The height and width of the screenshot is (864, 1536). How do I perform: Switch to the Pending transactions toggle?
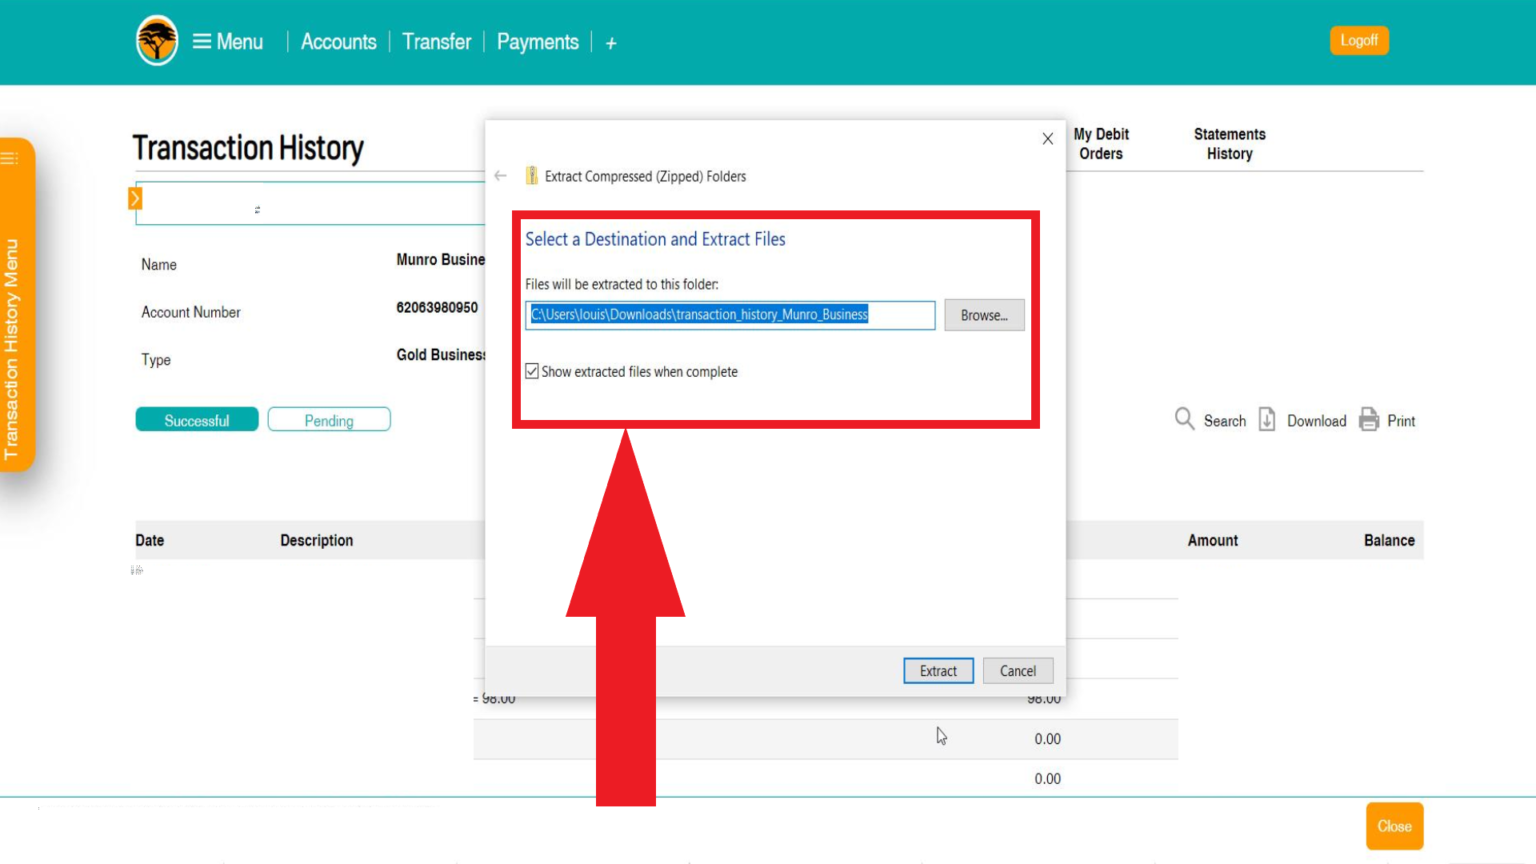click(329, 419)
